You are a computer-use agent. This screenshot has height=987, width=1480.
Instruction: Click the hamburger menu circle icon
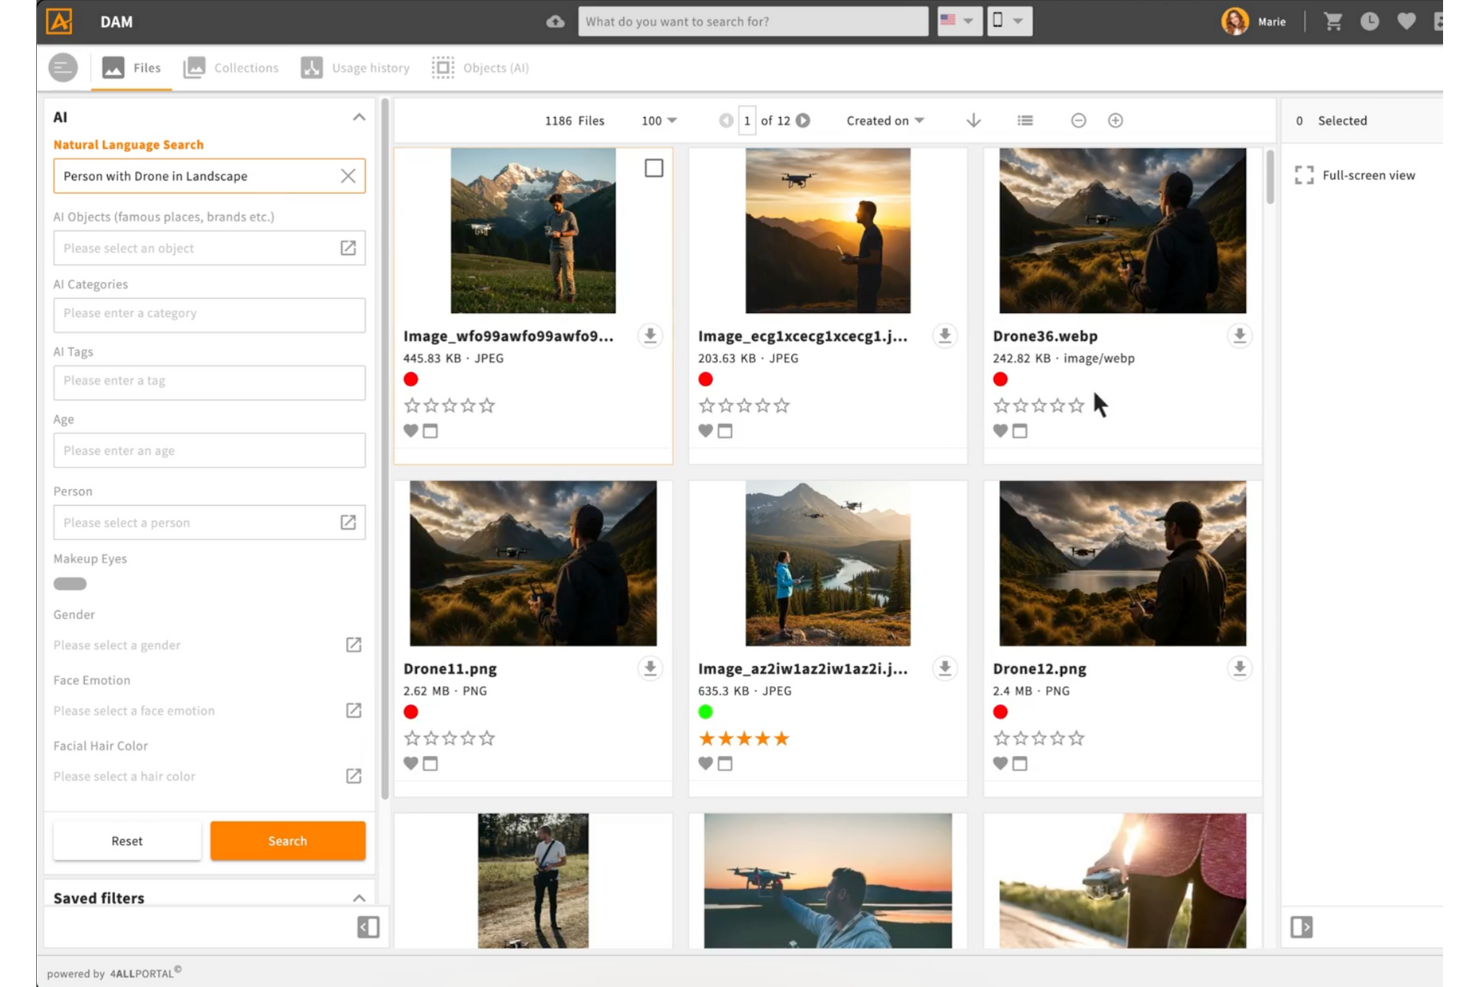click(x=63, y=68)
